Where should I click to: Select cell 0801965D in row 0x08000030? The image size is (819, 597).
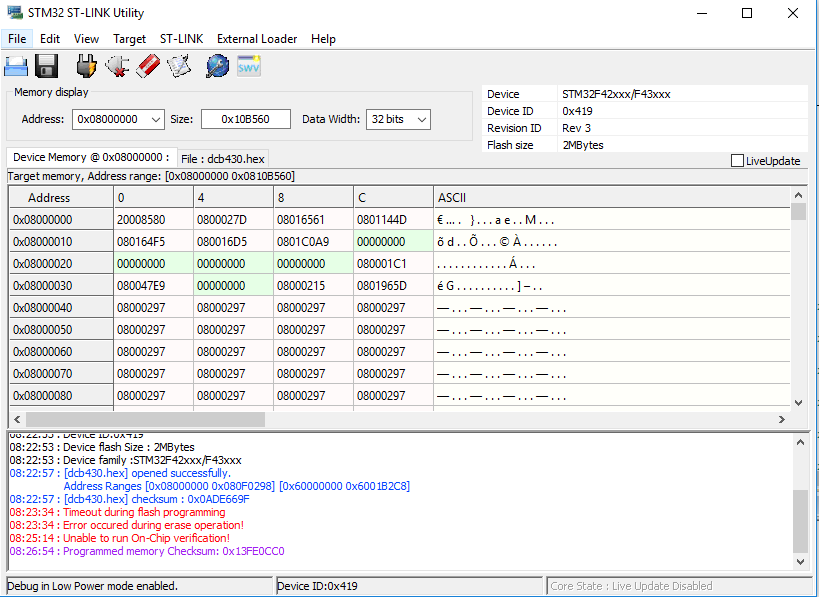tap(393, 286)
